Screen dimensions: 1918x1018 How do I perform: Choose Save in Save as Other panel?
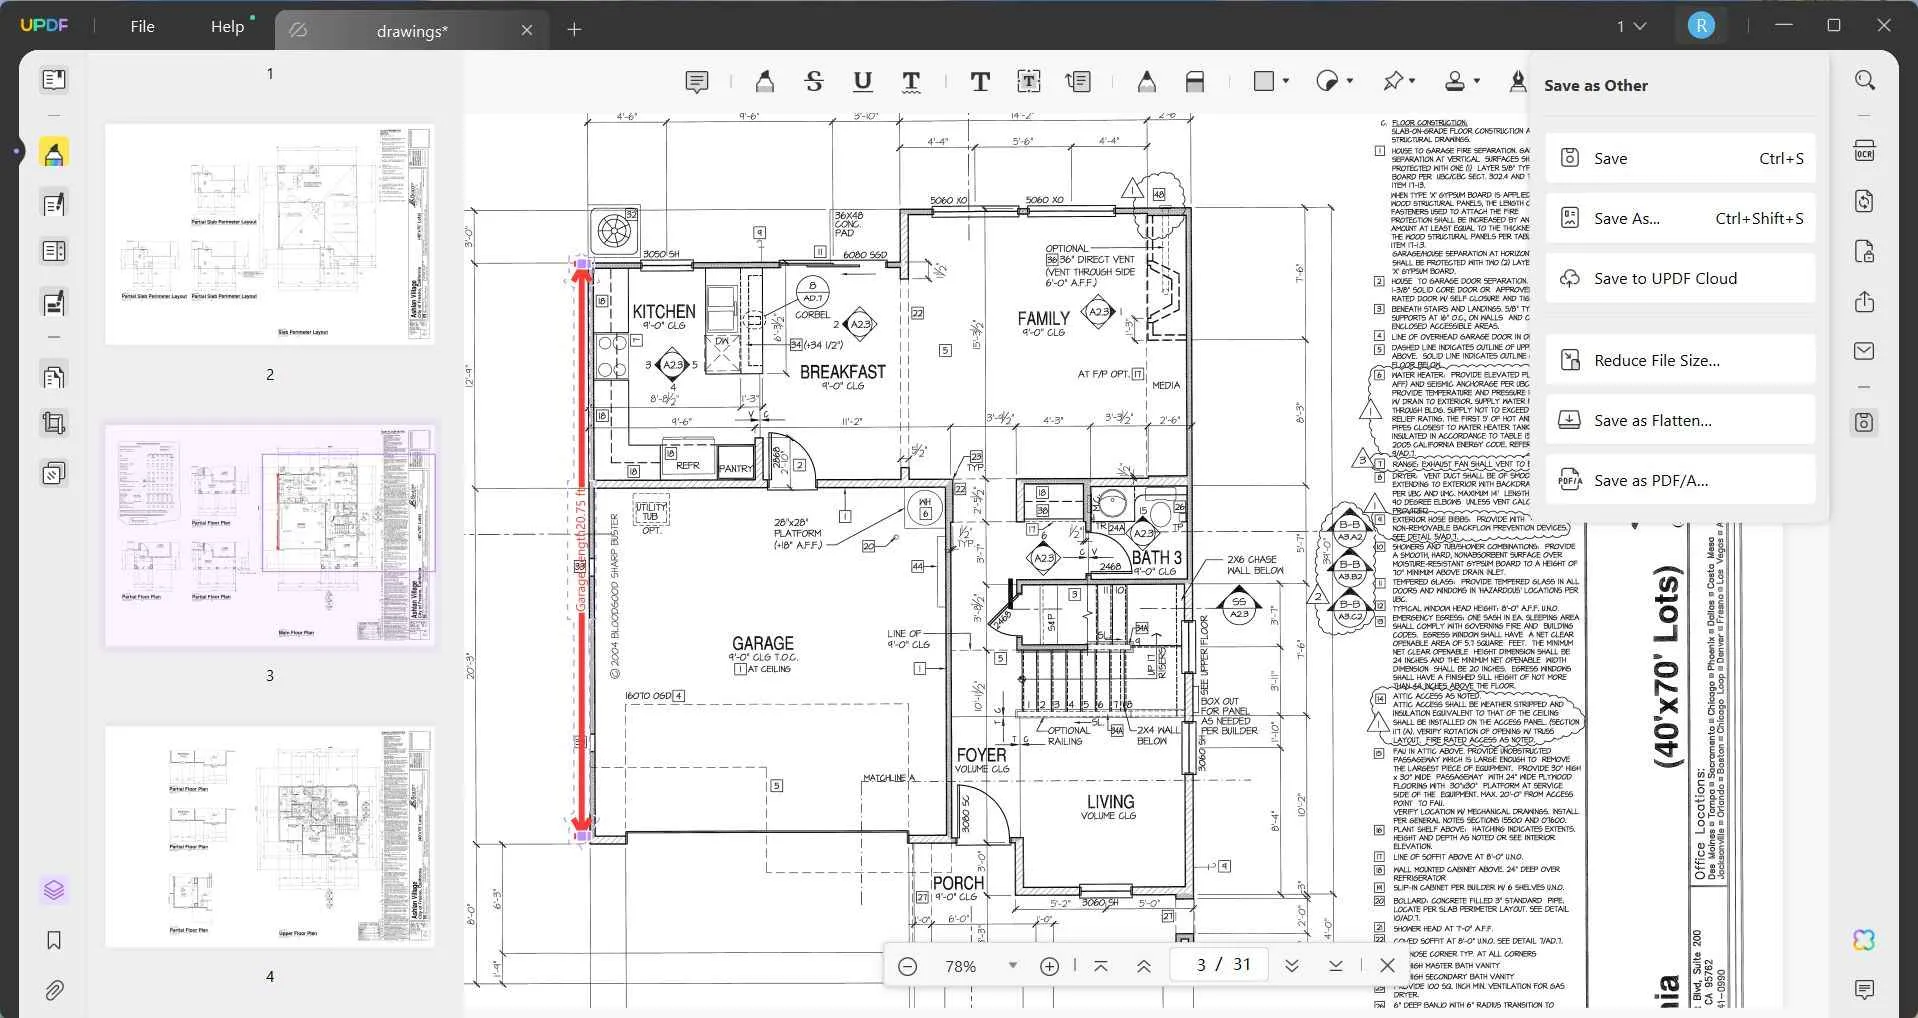(x=1680, y=158)
